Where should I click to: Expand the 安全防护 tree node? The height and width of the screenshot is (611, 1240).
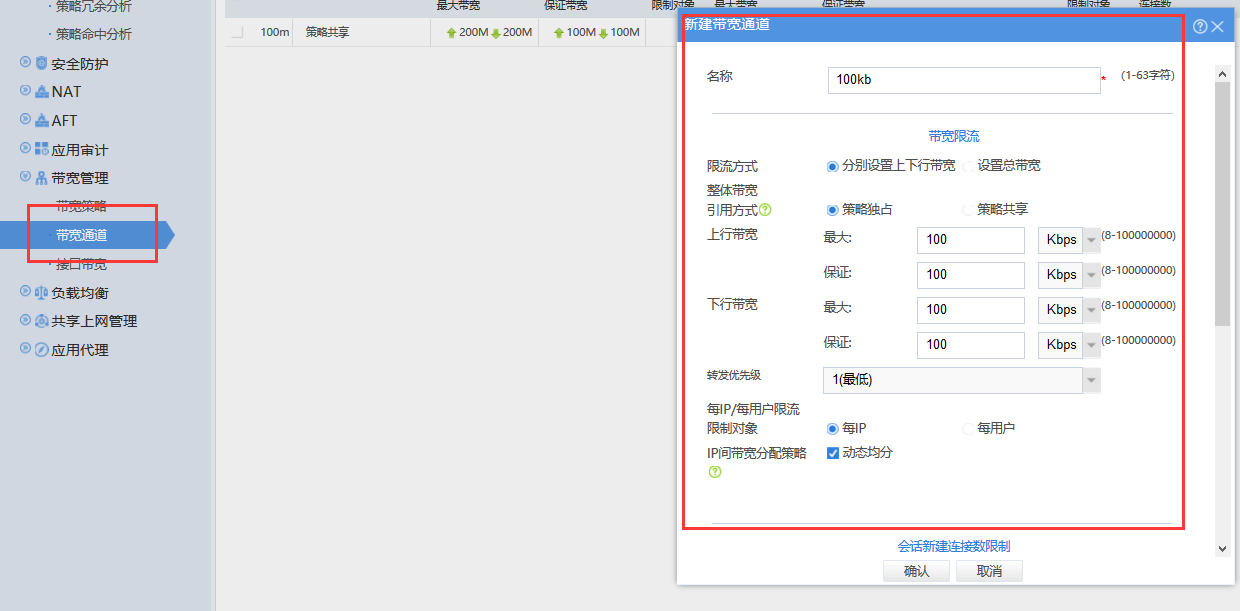26,63
